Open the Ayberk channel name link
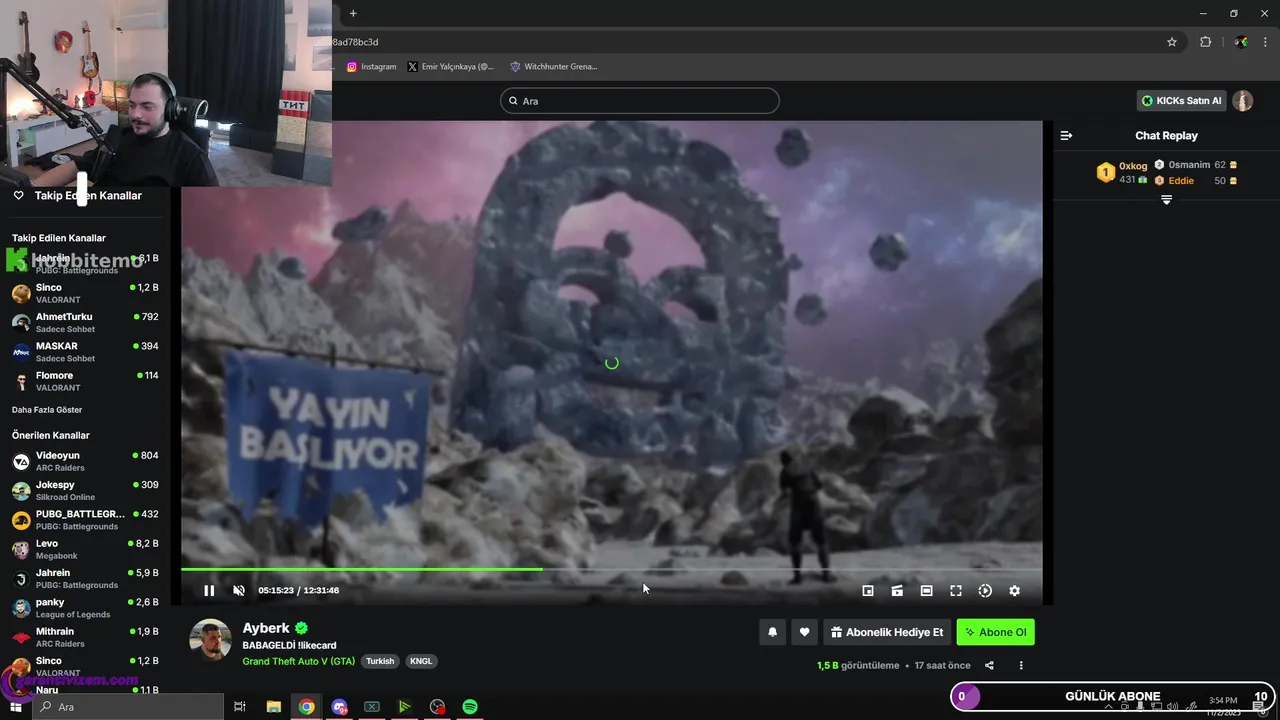This screenshot has height=720, width=1280. [x=266, y=628]
